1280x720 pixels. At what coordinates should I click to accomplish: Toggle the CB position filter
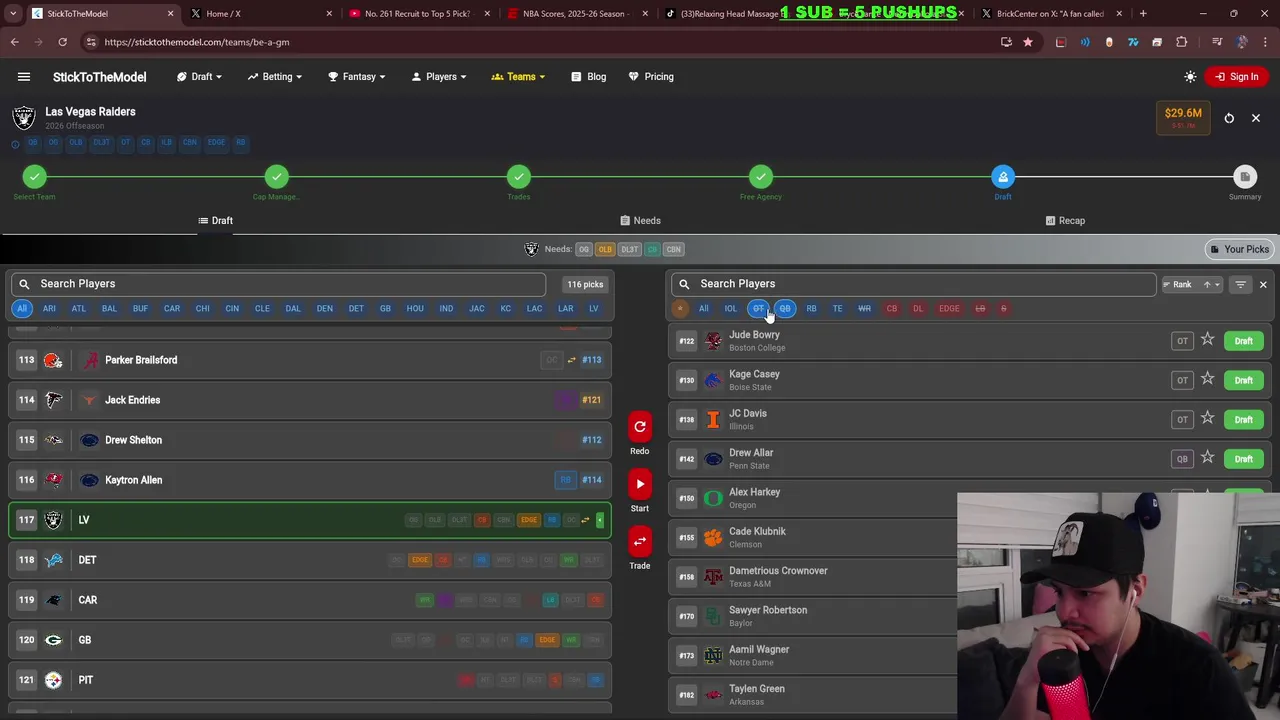coord(892,309)
